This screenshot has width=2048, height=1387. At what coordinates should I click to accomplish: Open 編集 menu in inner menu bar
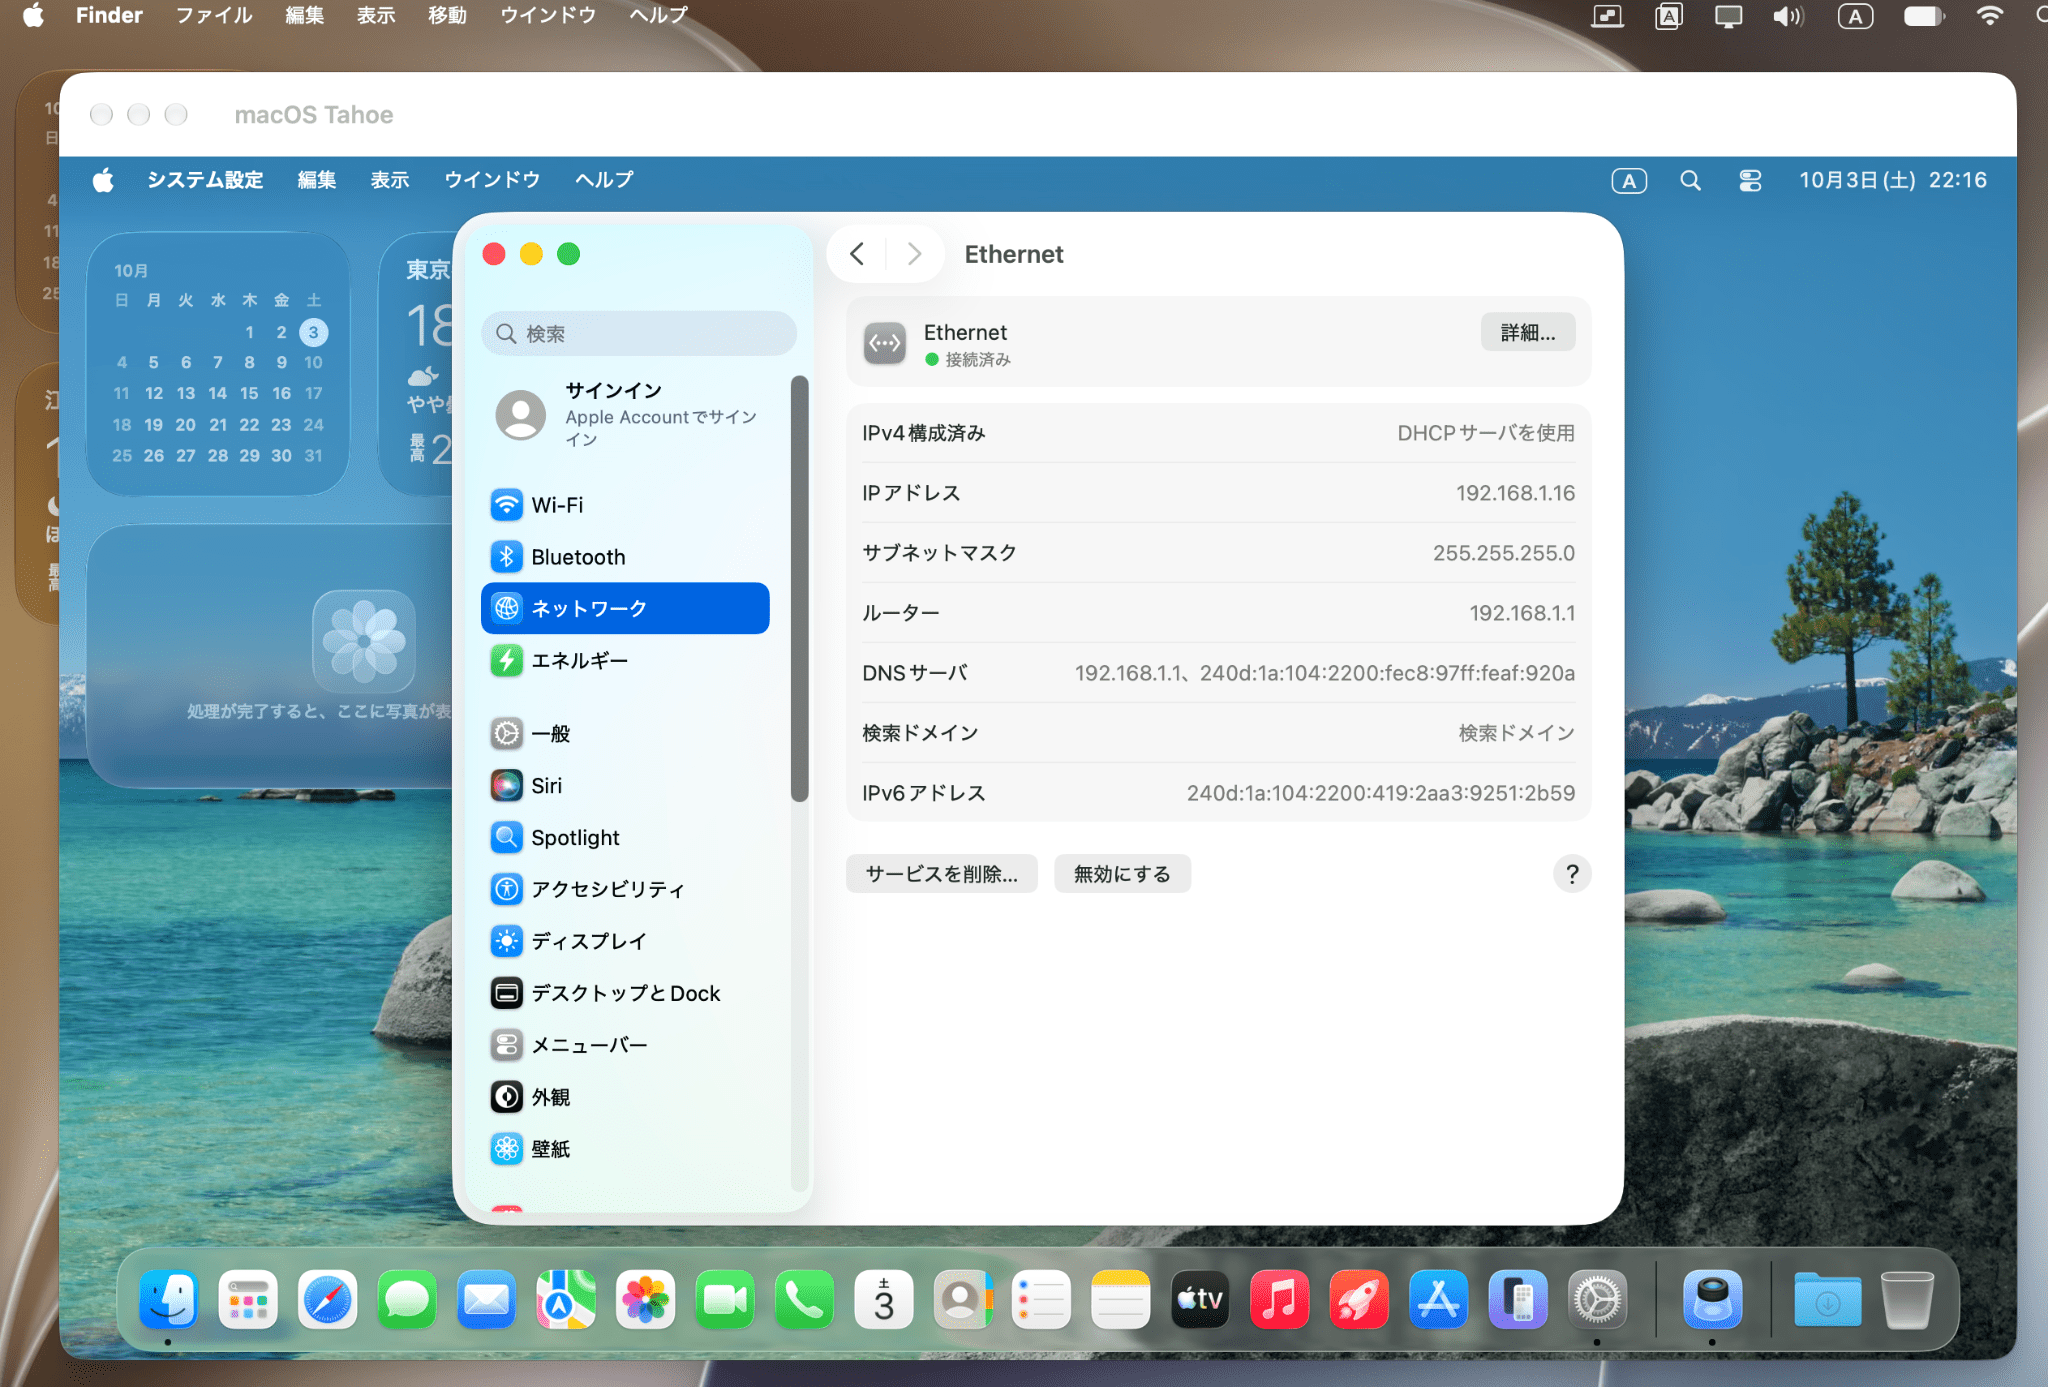pos(317,180)
